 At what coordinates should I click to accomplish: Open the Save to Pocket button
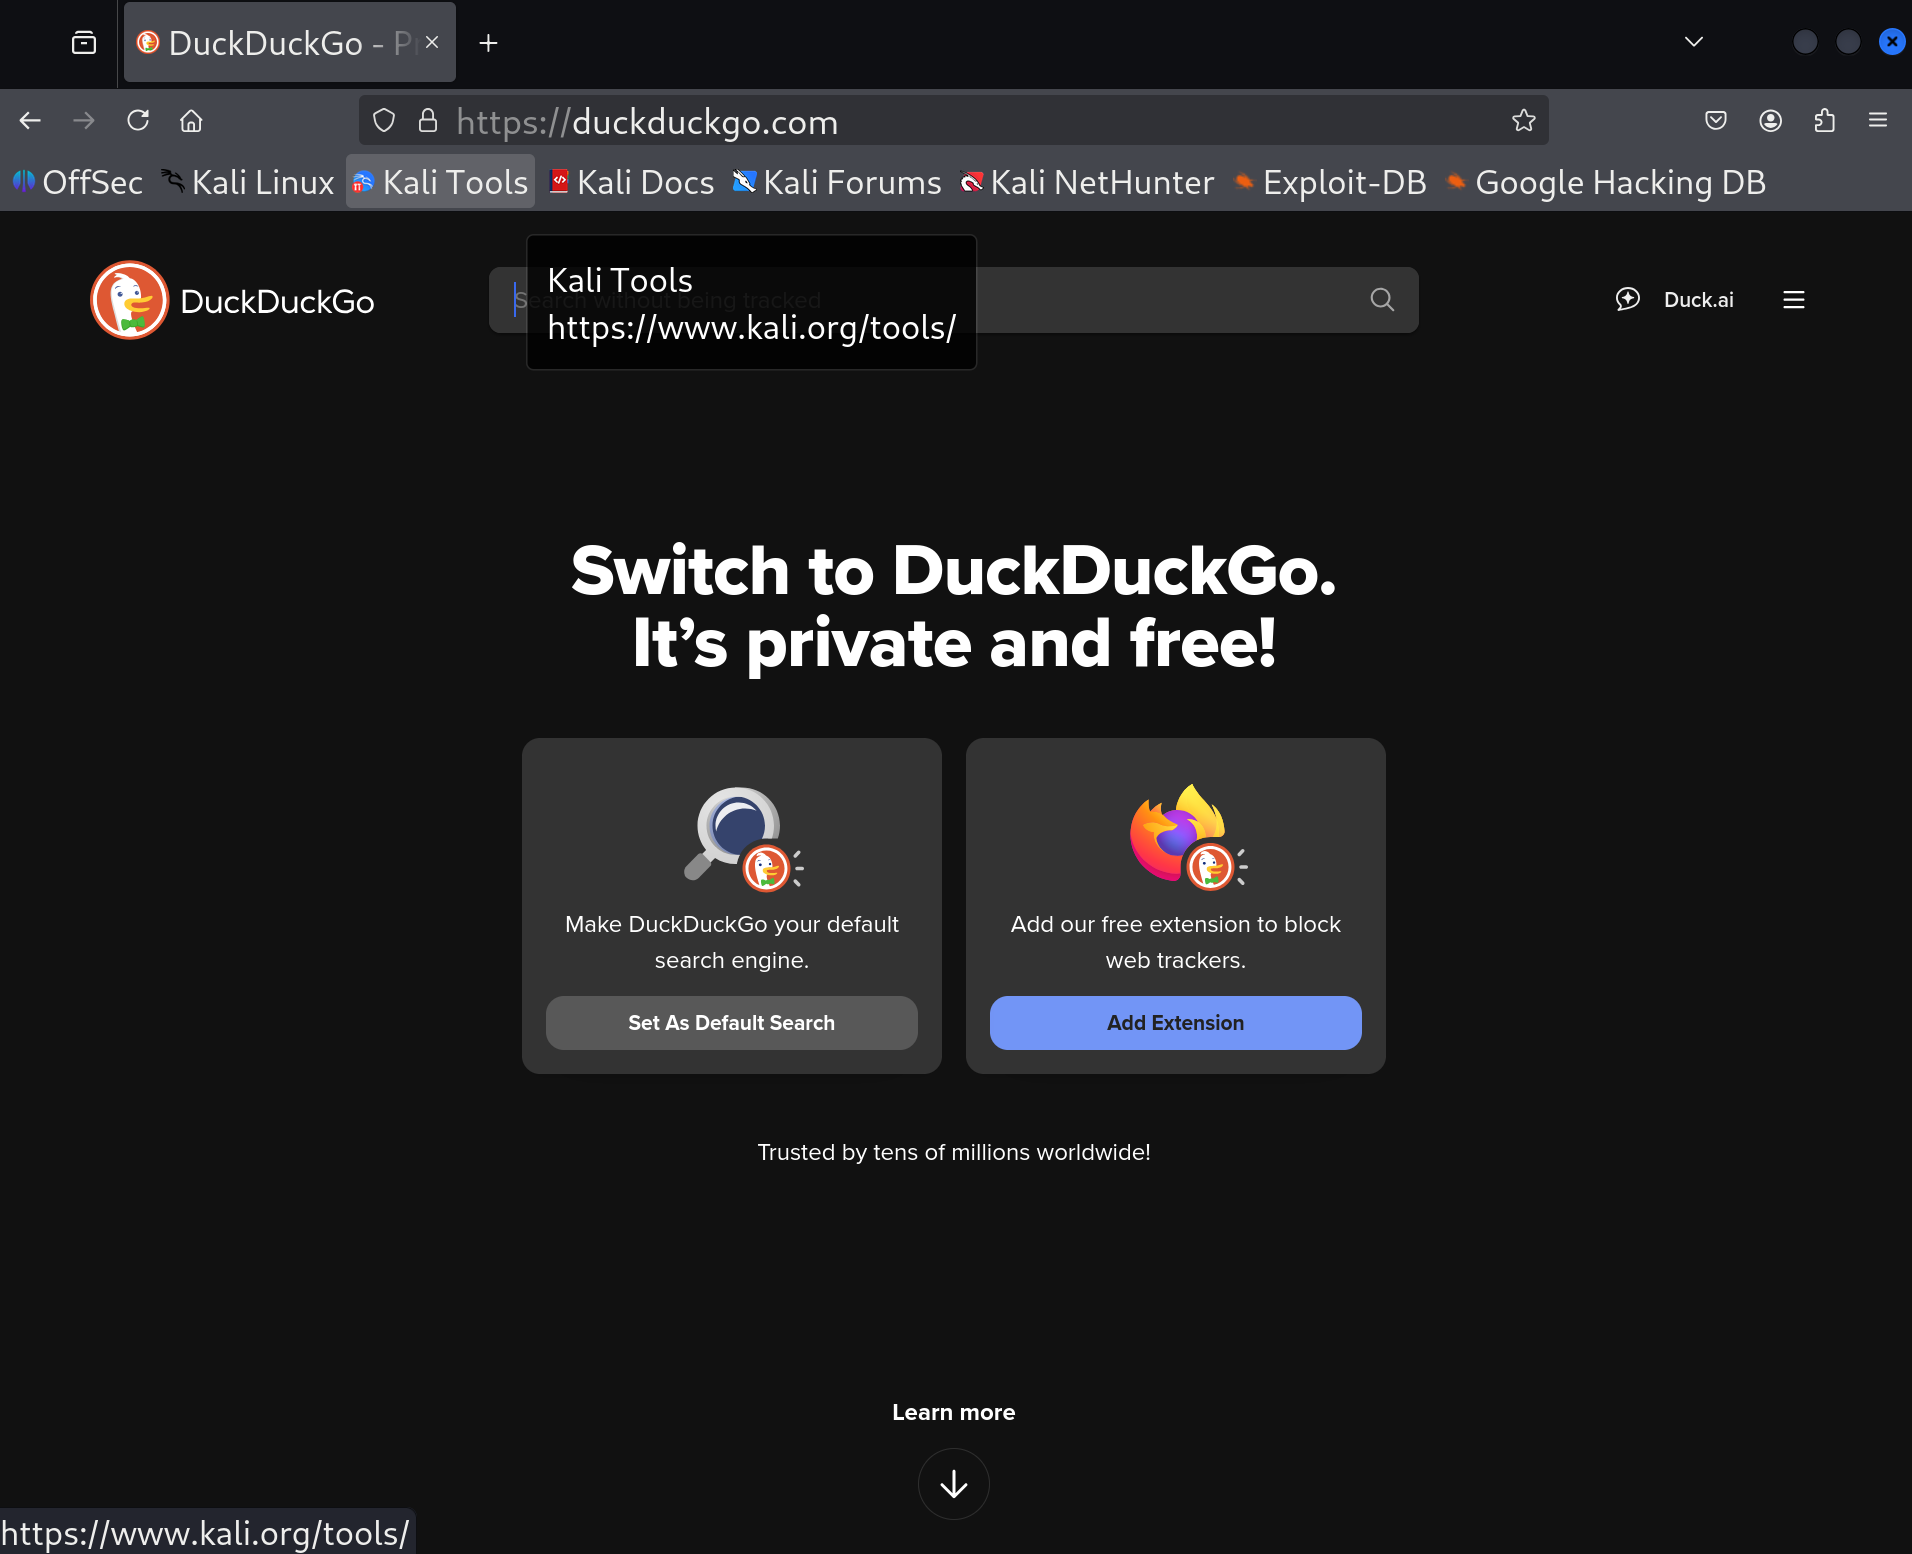click(1716, 121)
